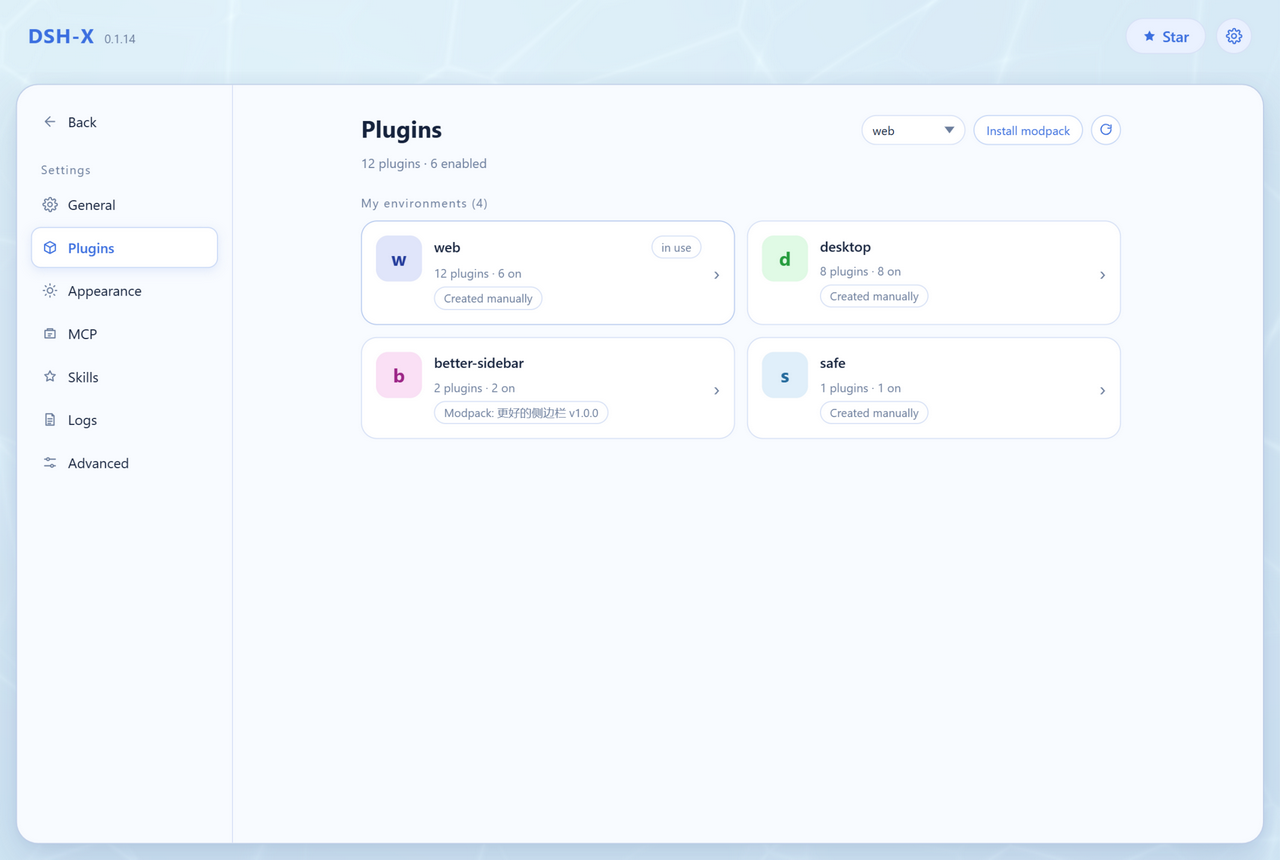Click the Appearance sun icon
Image resolution: width=1280 pixels, height=860 pixels.
click(50, 291)
